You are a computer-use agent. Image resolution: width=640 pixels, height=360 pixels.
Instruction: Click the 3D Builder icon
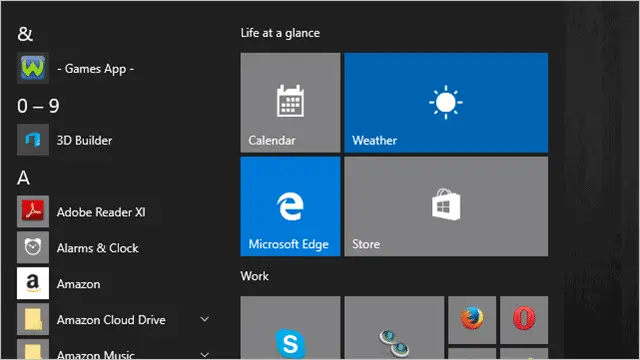pyautogui.click(x=33, y=140)
